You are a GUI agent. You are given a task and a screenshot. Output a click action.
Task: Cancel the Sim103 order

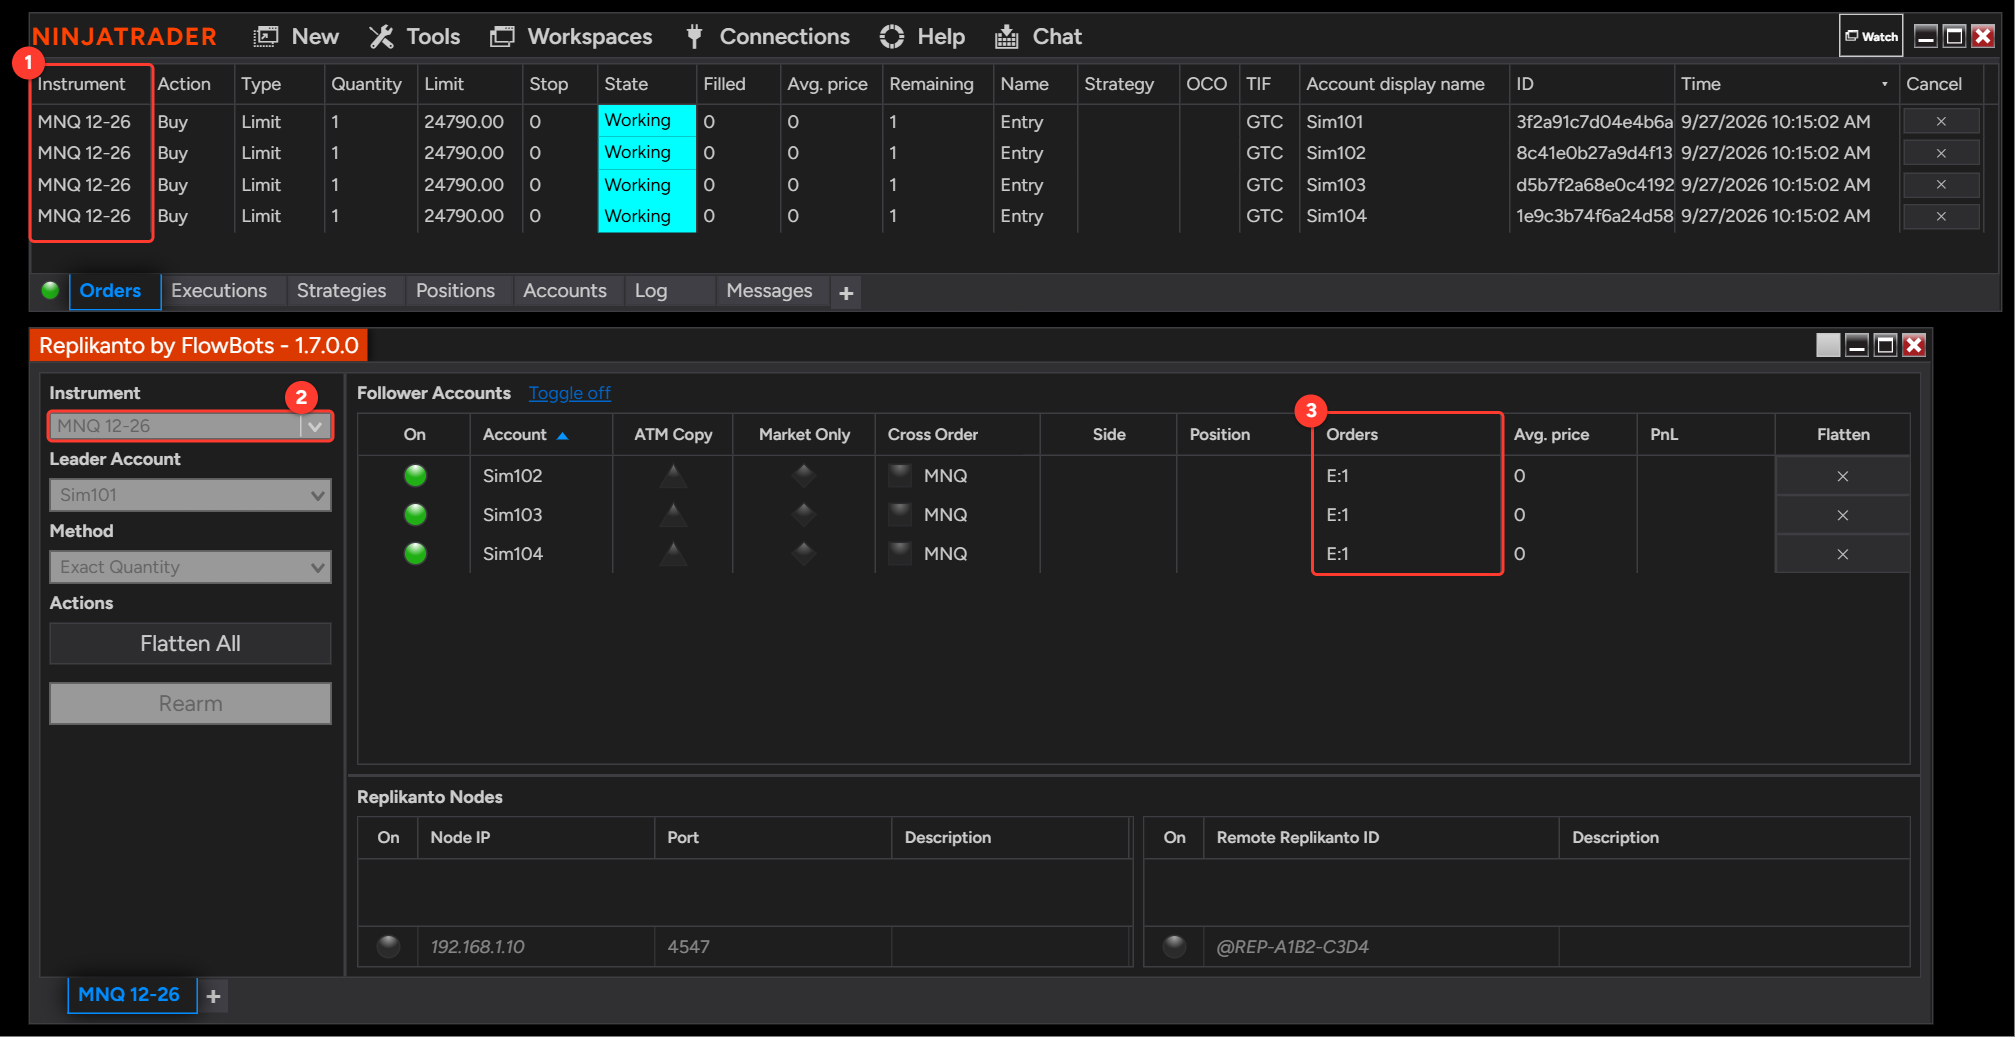pos(1941,185)
